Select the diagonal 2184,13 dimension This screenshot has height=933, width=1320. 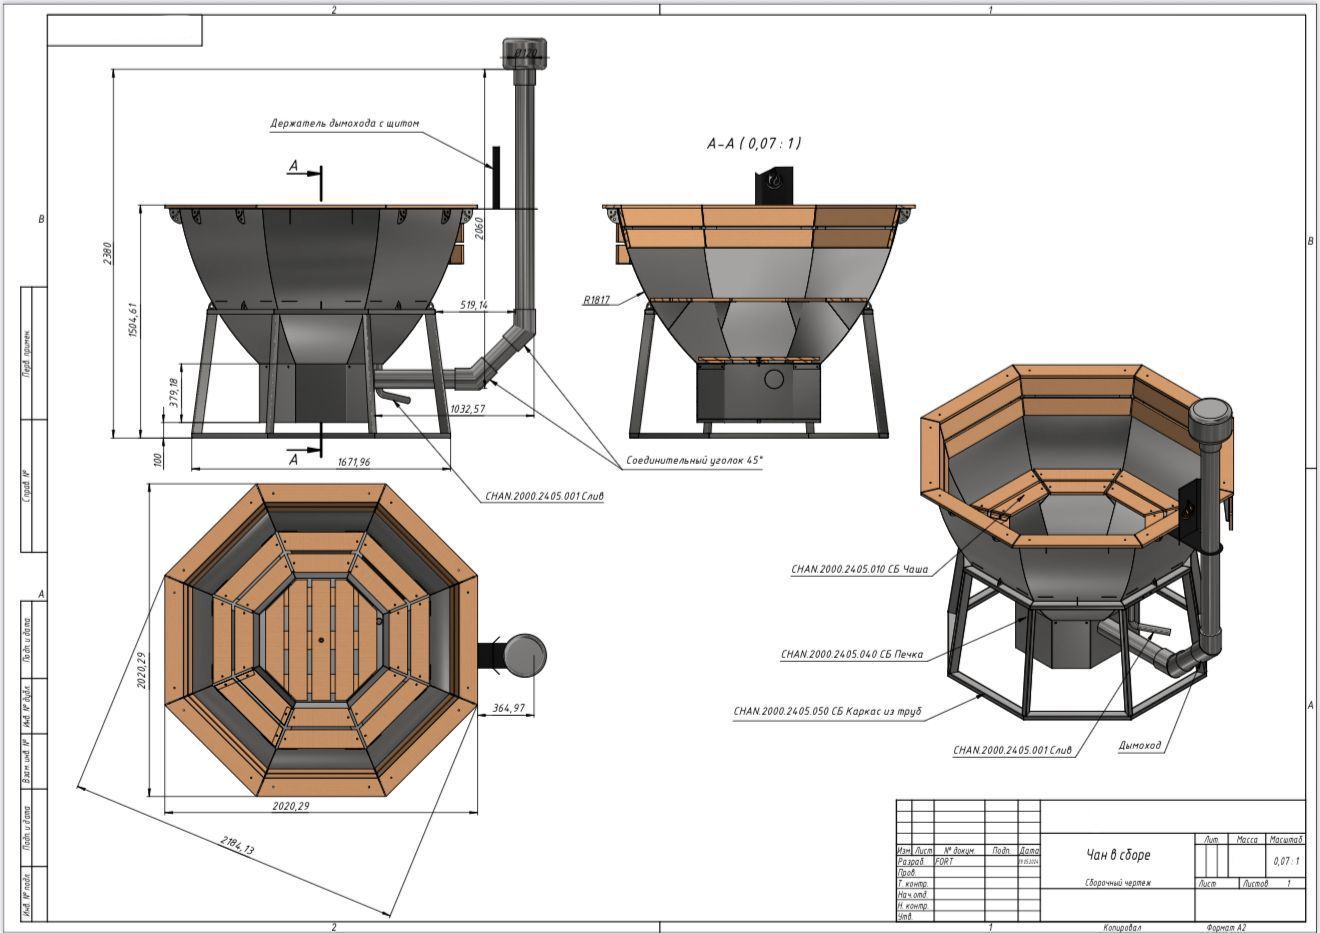pyautogui.click(x=237, y=844)
